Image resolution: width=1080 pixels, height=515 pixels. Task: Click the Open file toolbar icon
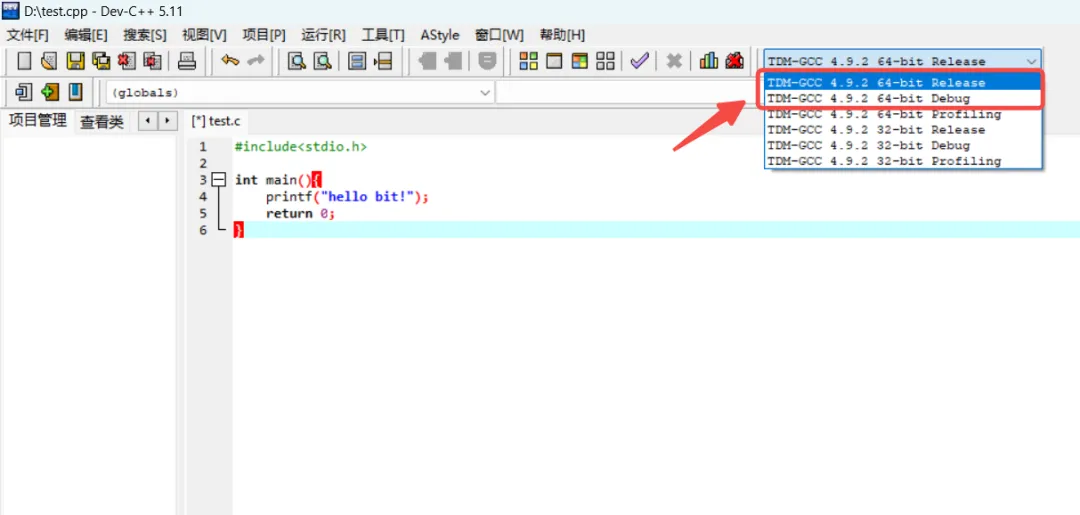click(48, 61)
